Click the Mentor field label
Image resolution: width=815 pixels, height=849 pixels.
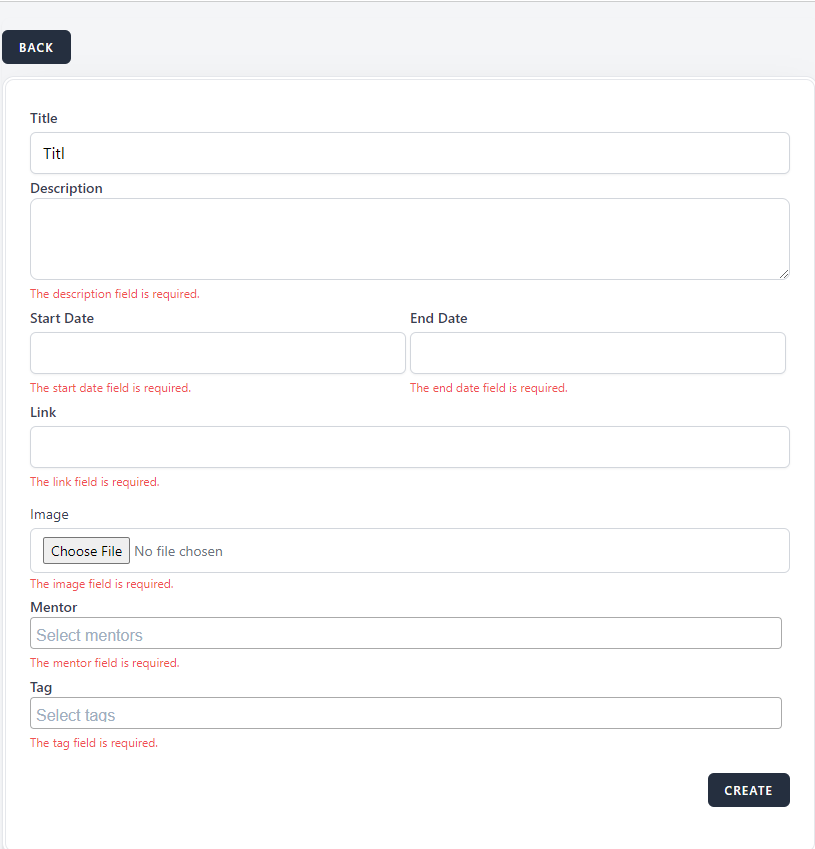pyautogui.click(x=53, y=607)
